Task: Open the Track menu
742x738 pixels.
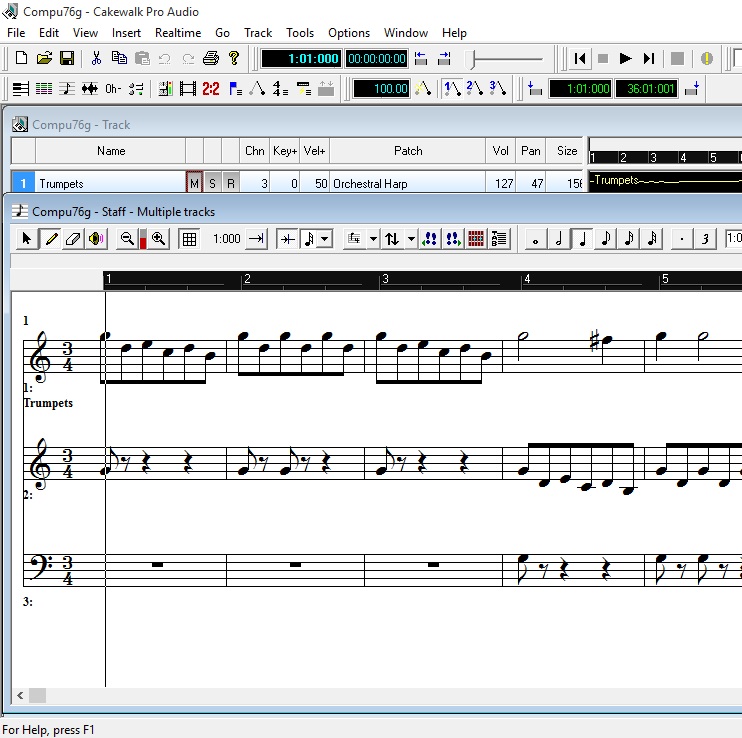Action: (x=258, y=33)
